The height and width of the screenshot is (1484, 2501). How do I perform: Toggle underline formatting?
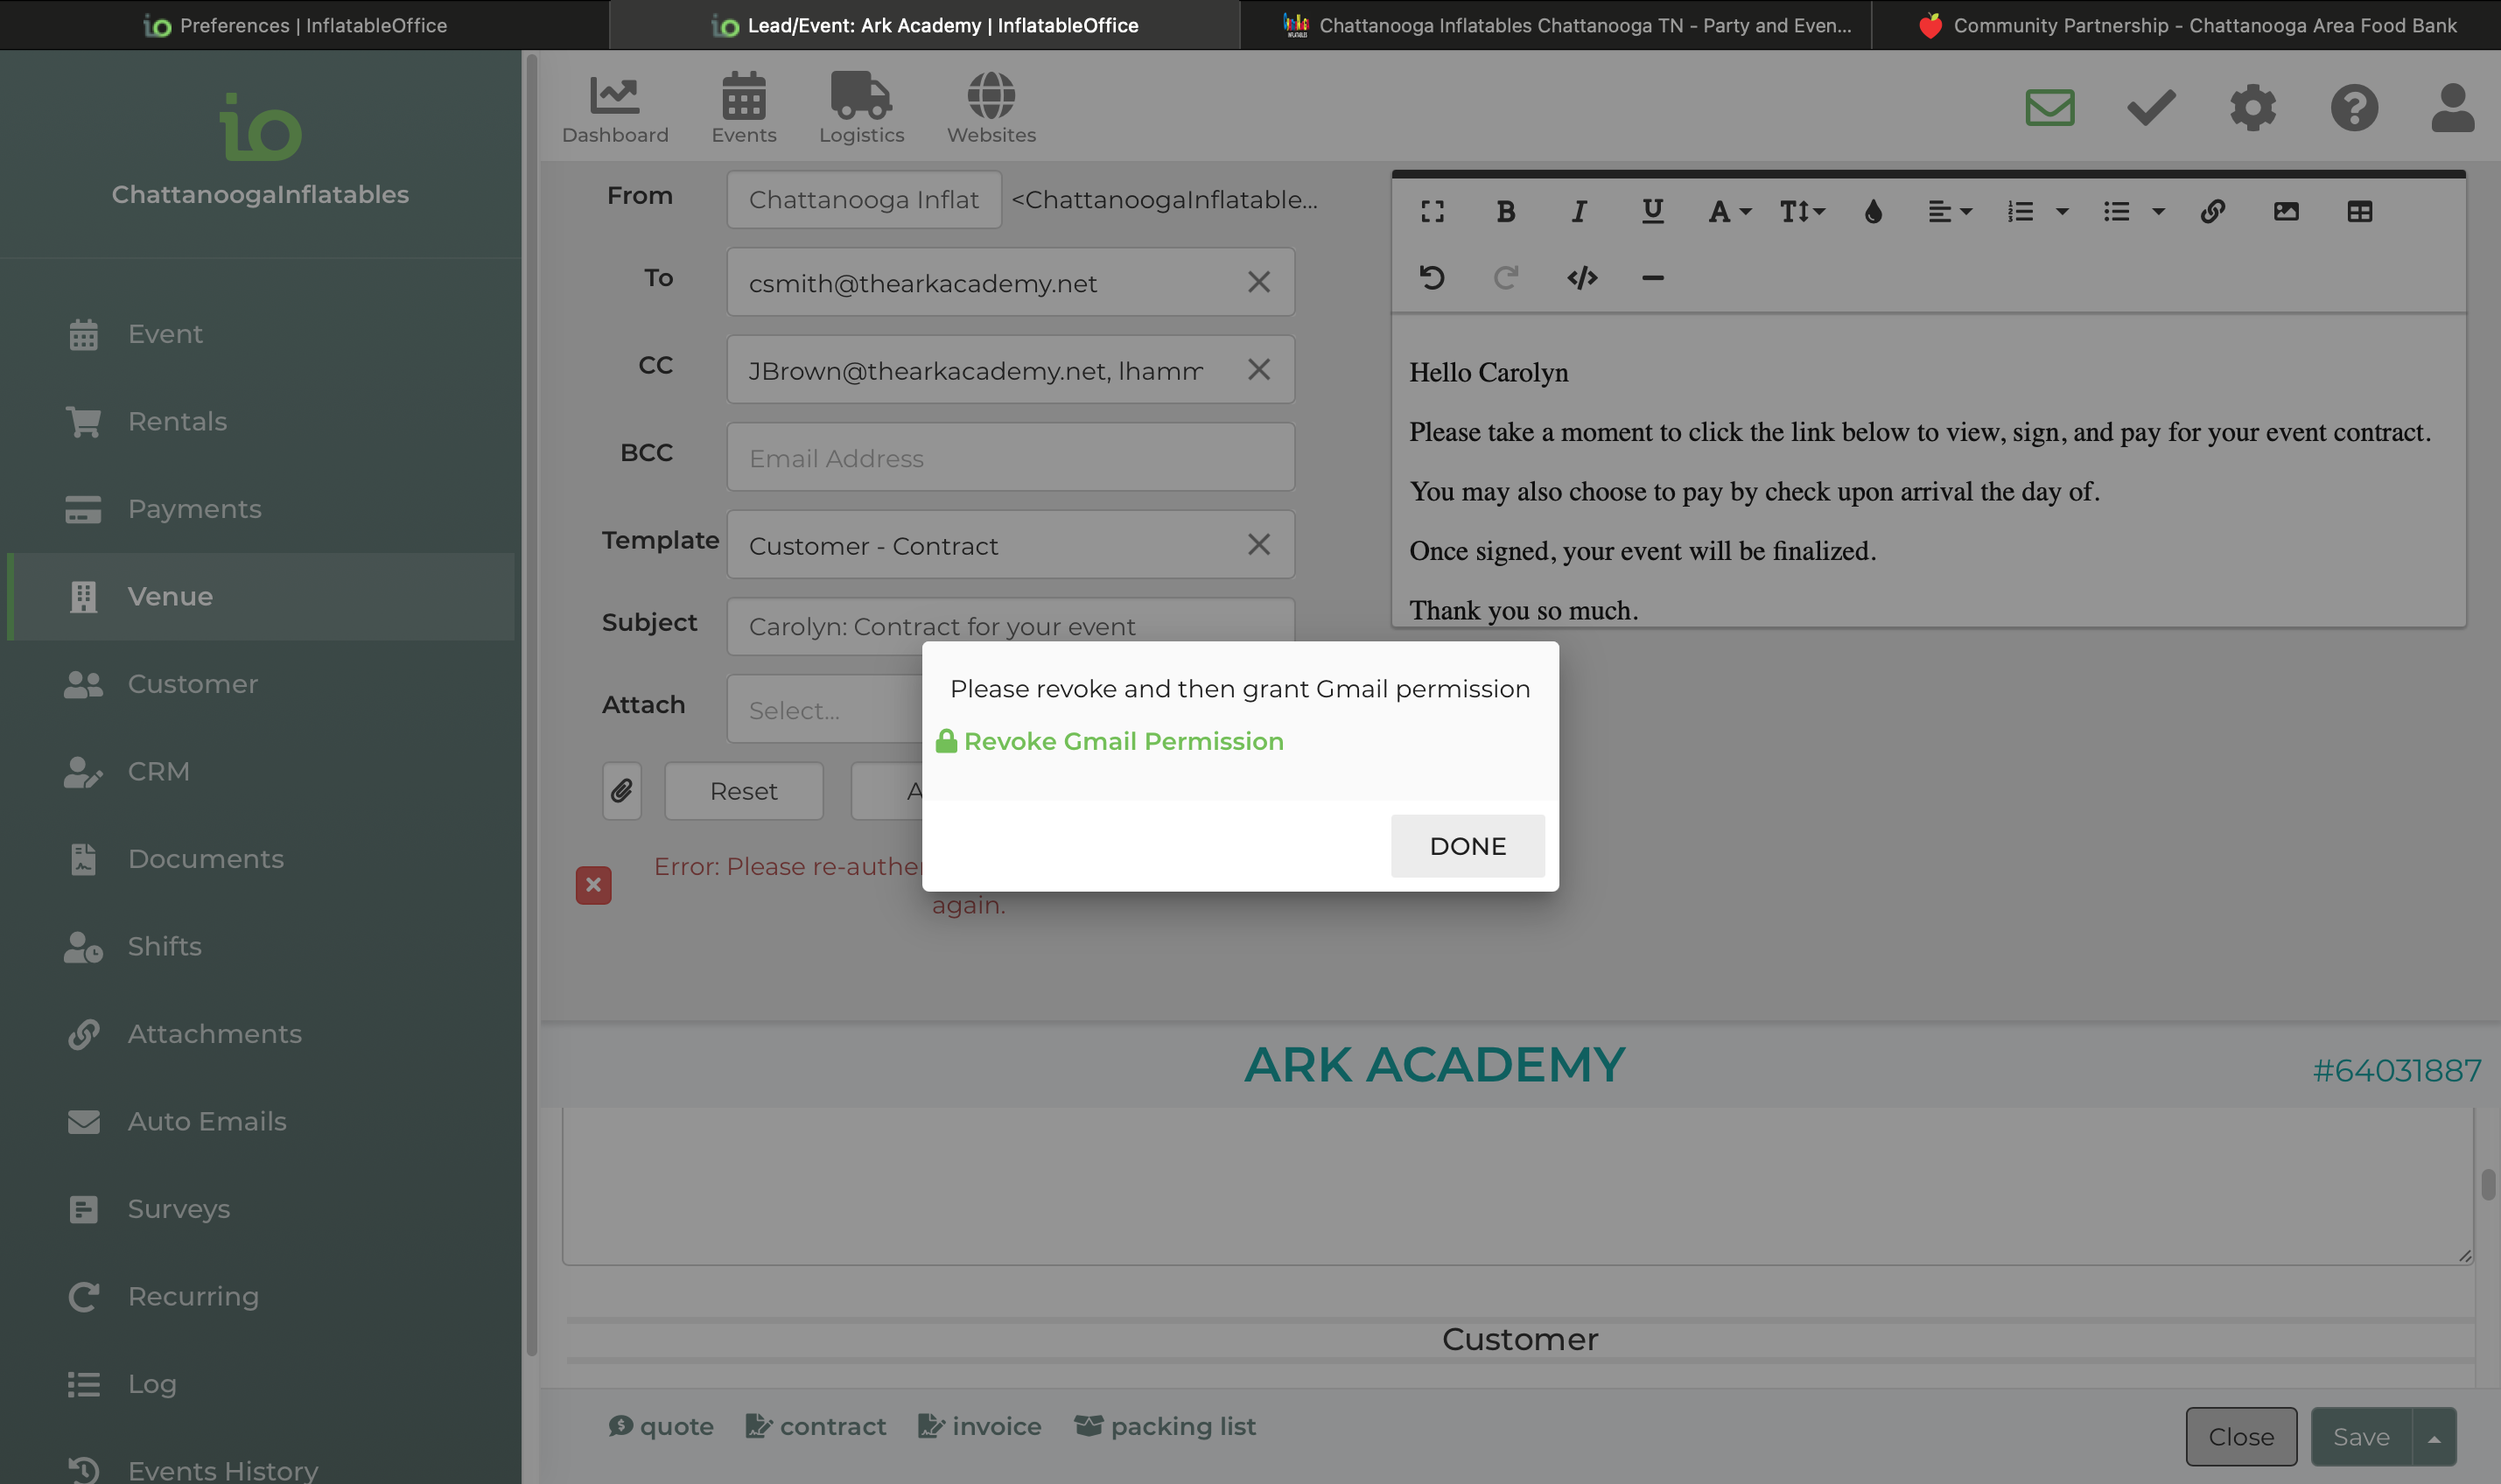pos(1652,212)
